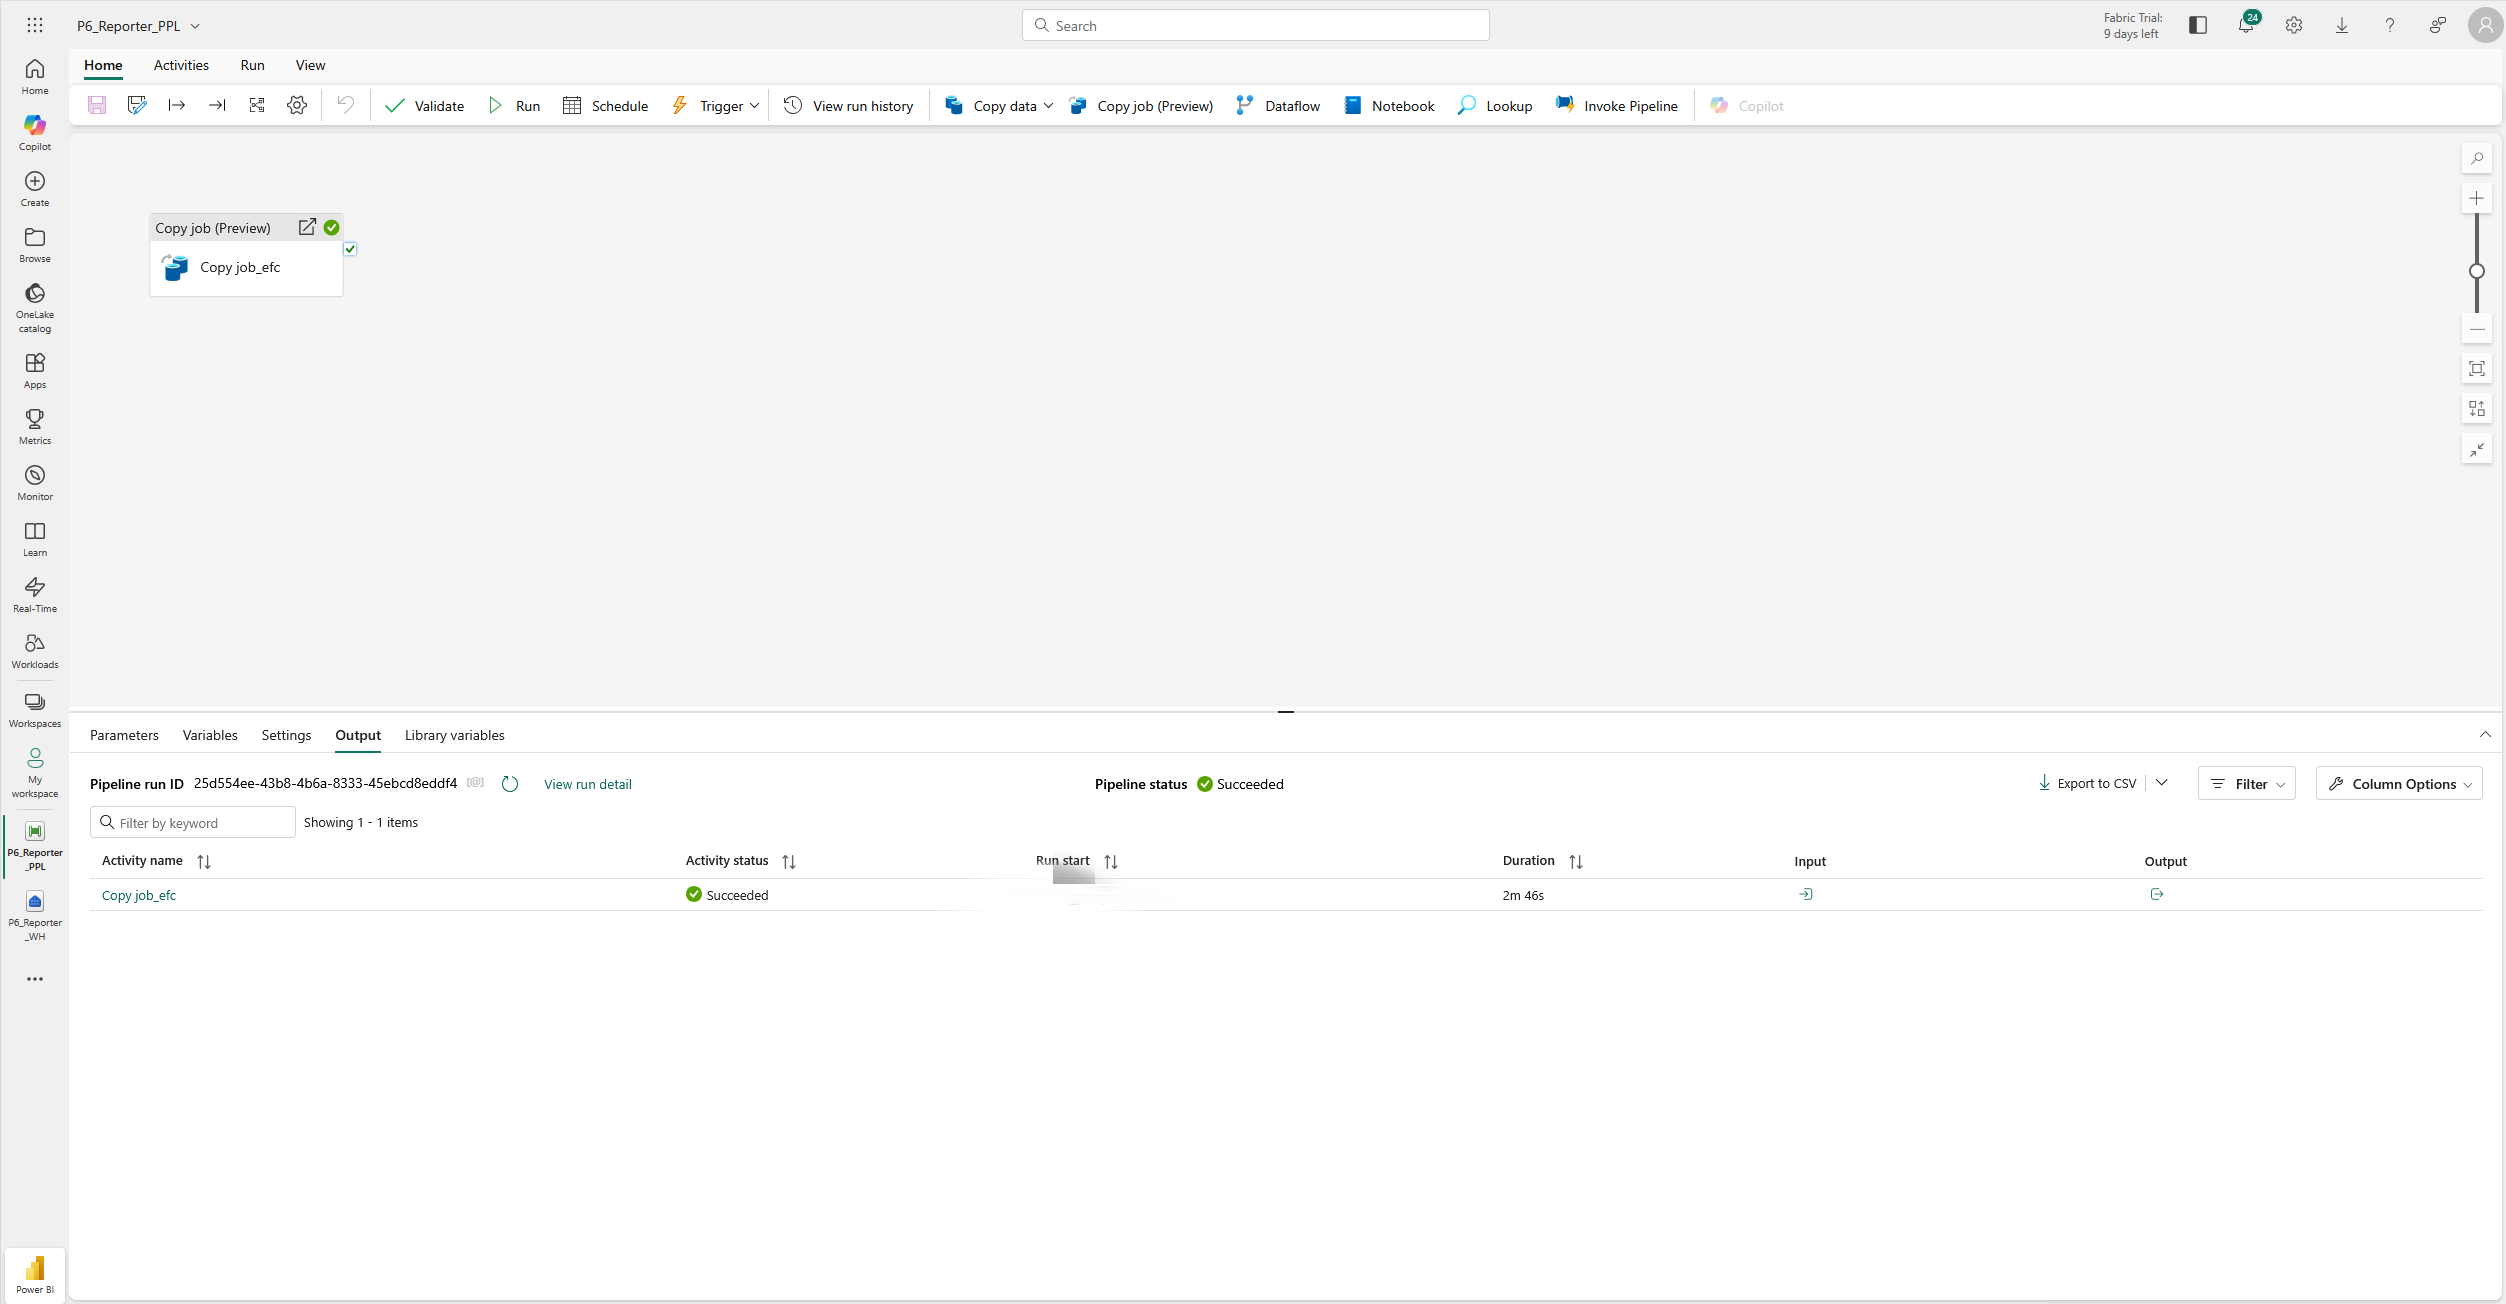Viewport: 2506px width, 1304px height.
Task: Toggle the Copy job activity checkbox
Action: pos(350,249)
